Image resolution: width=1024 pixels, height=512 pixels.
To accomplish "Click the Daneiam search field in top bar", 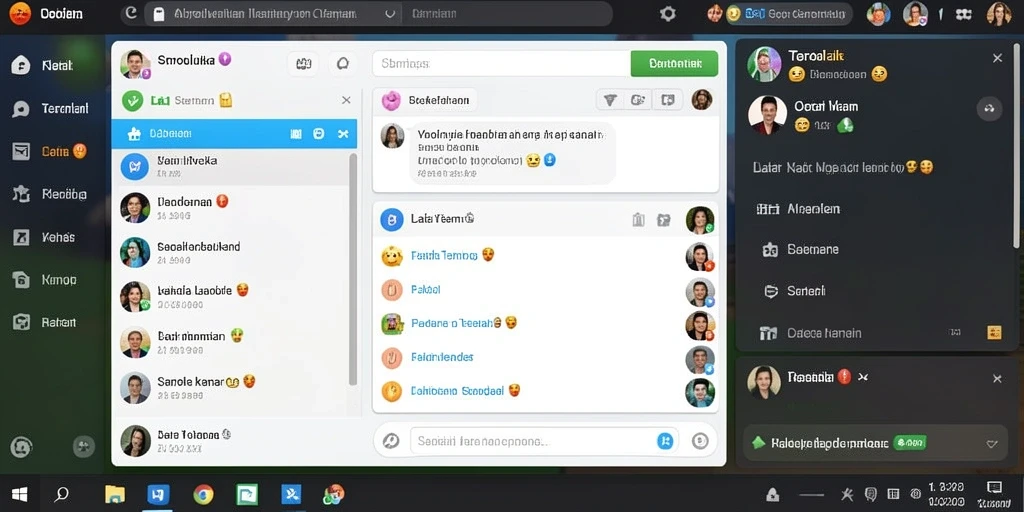I will (507, 14).
